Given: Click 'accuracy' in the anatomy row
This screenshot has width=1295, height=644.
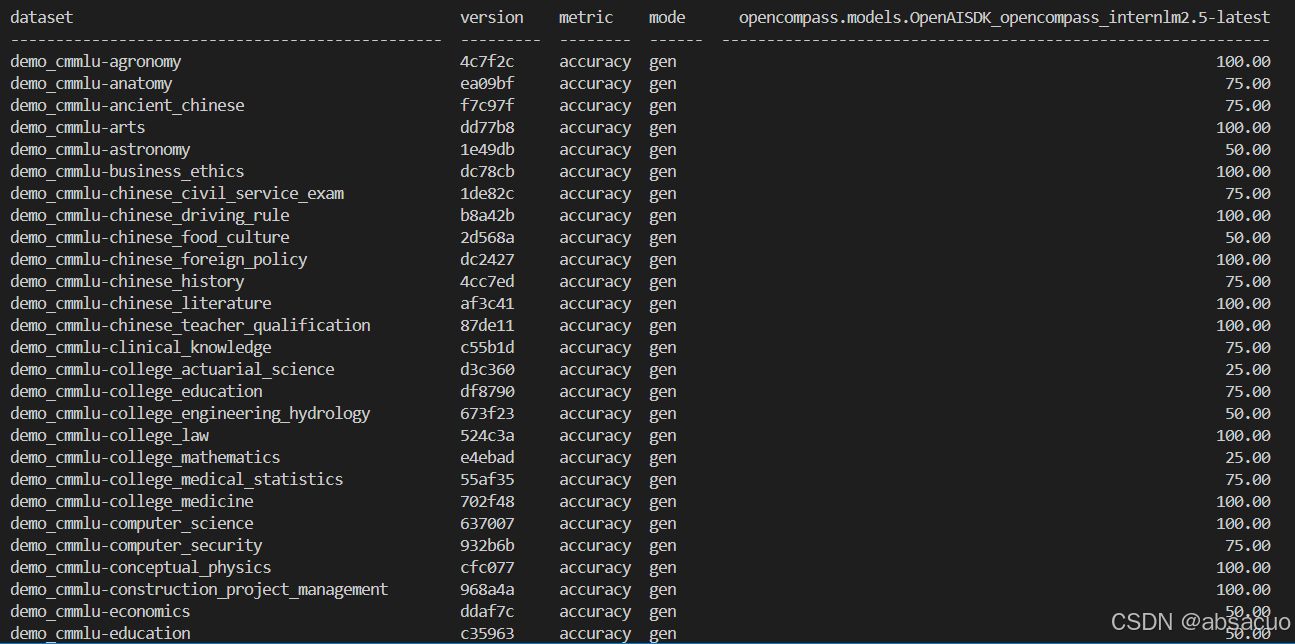Looking at the screenshot, I should [595, 83].
